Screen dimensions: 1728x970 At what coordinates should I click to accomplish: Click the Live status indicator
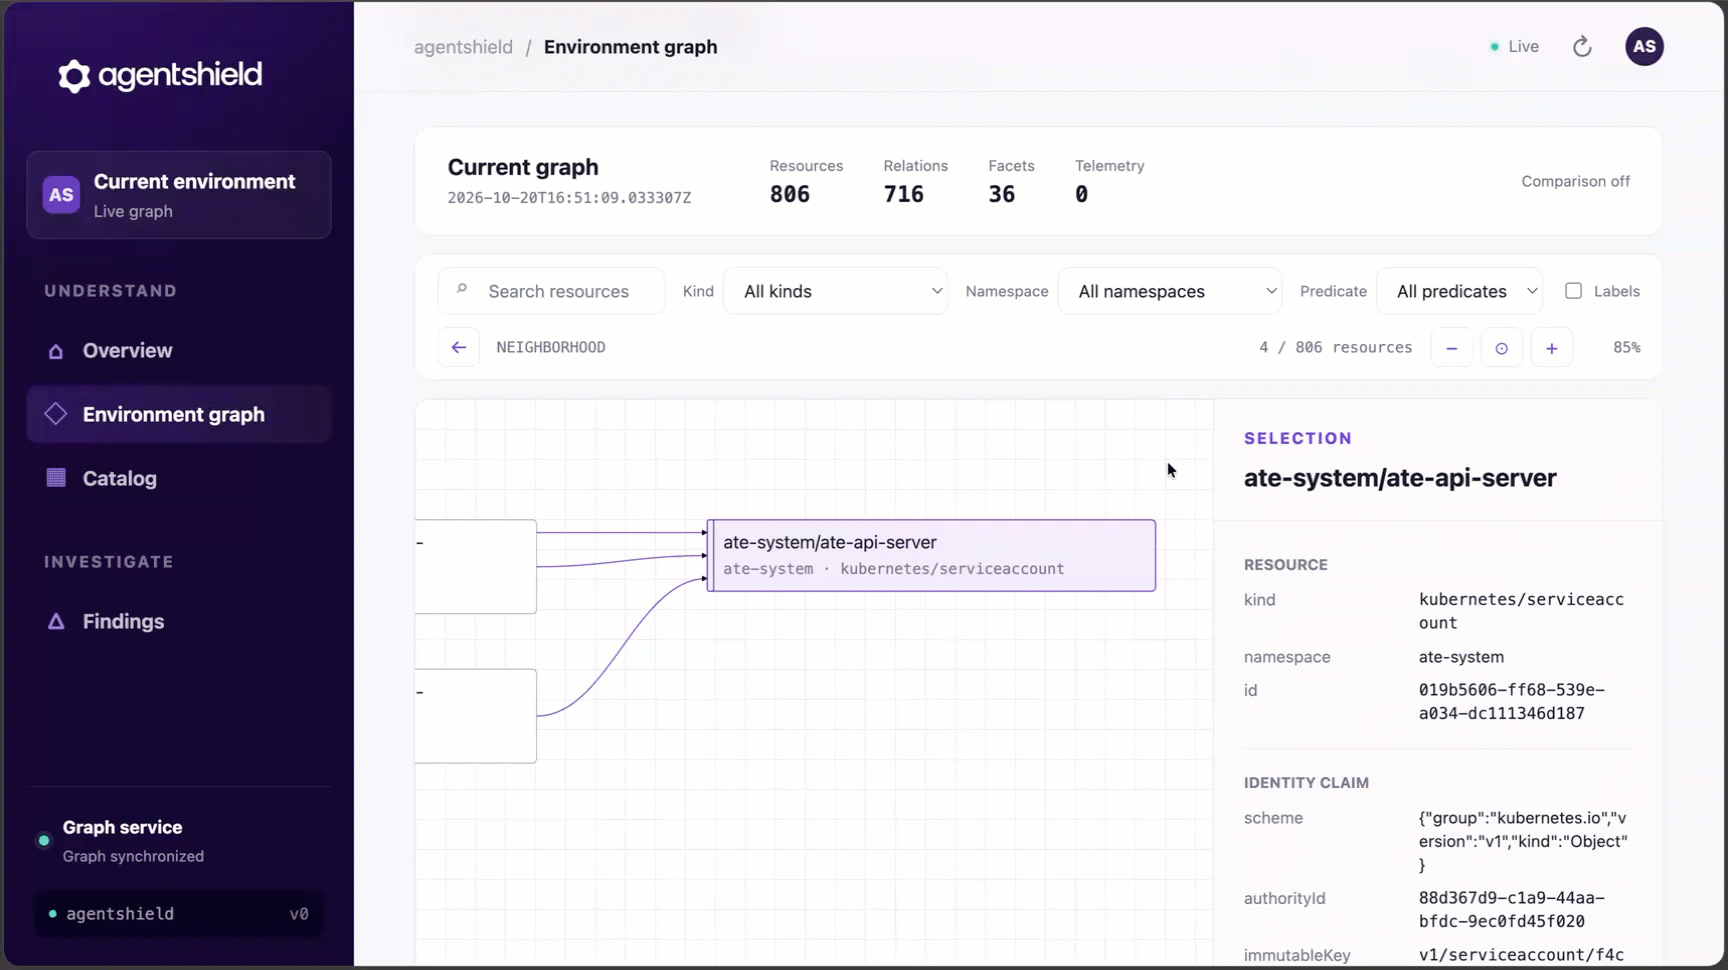click(1514, 46)
